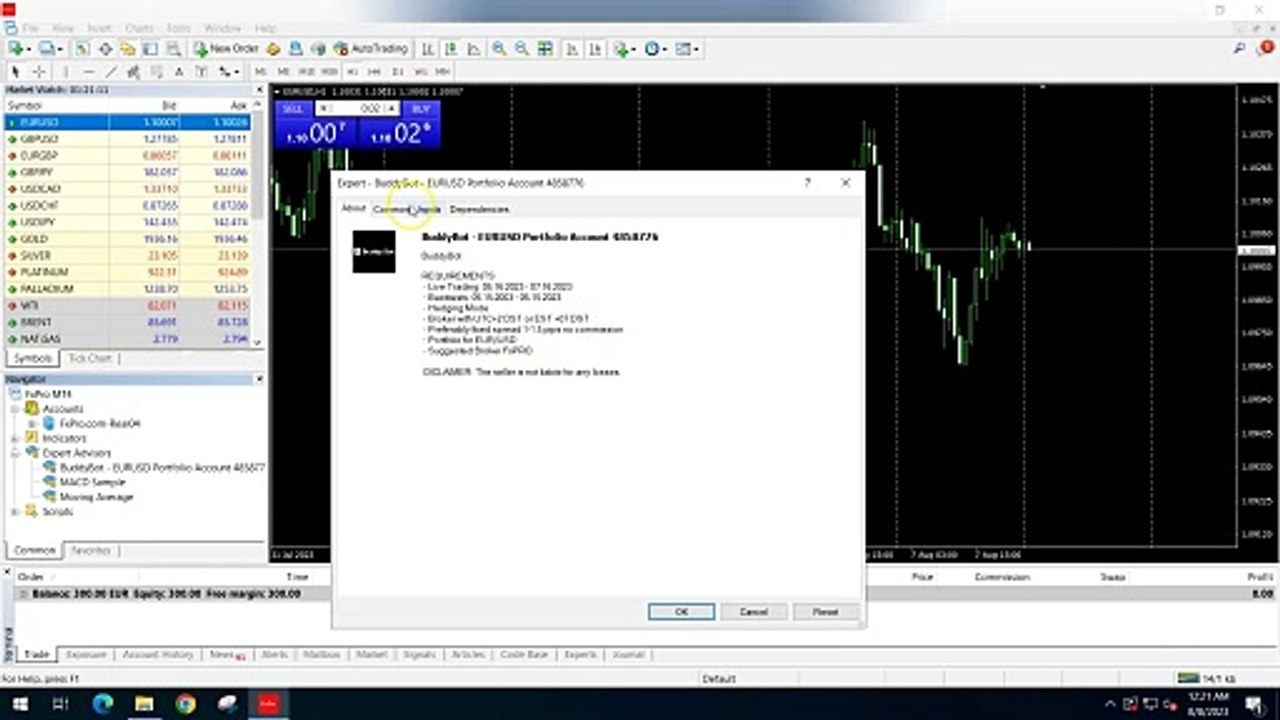
Task: Open the View menu
Action: coord(62,28)
